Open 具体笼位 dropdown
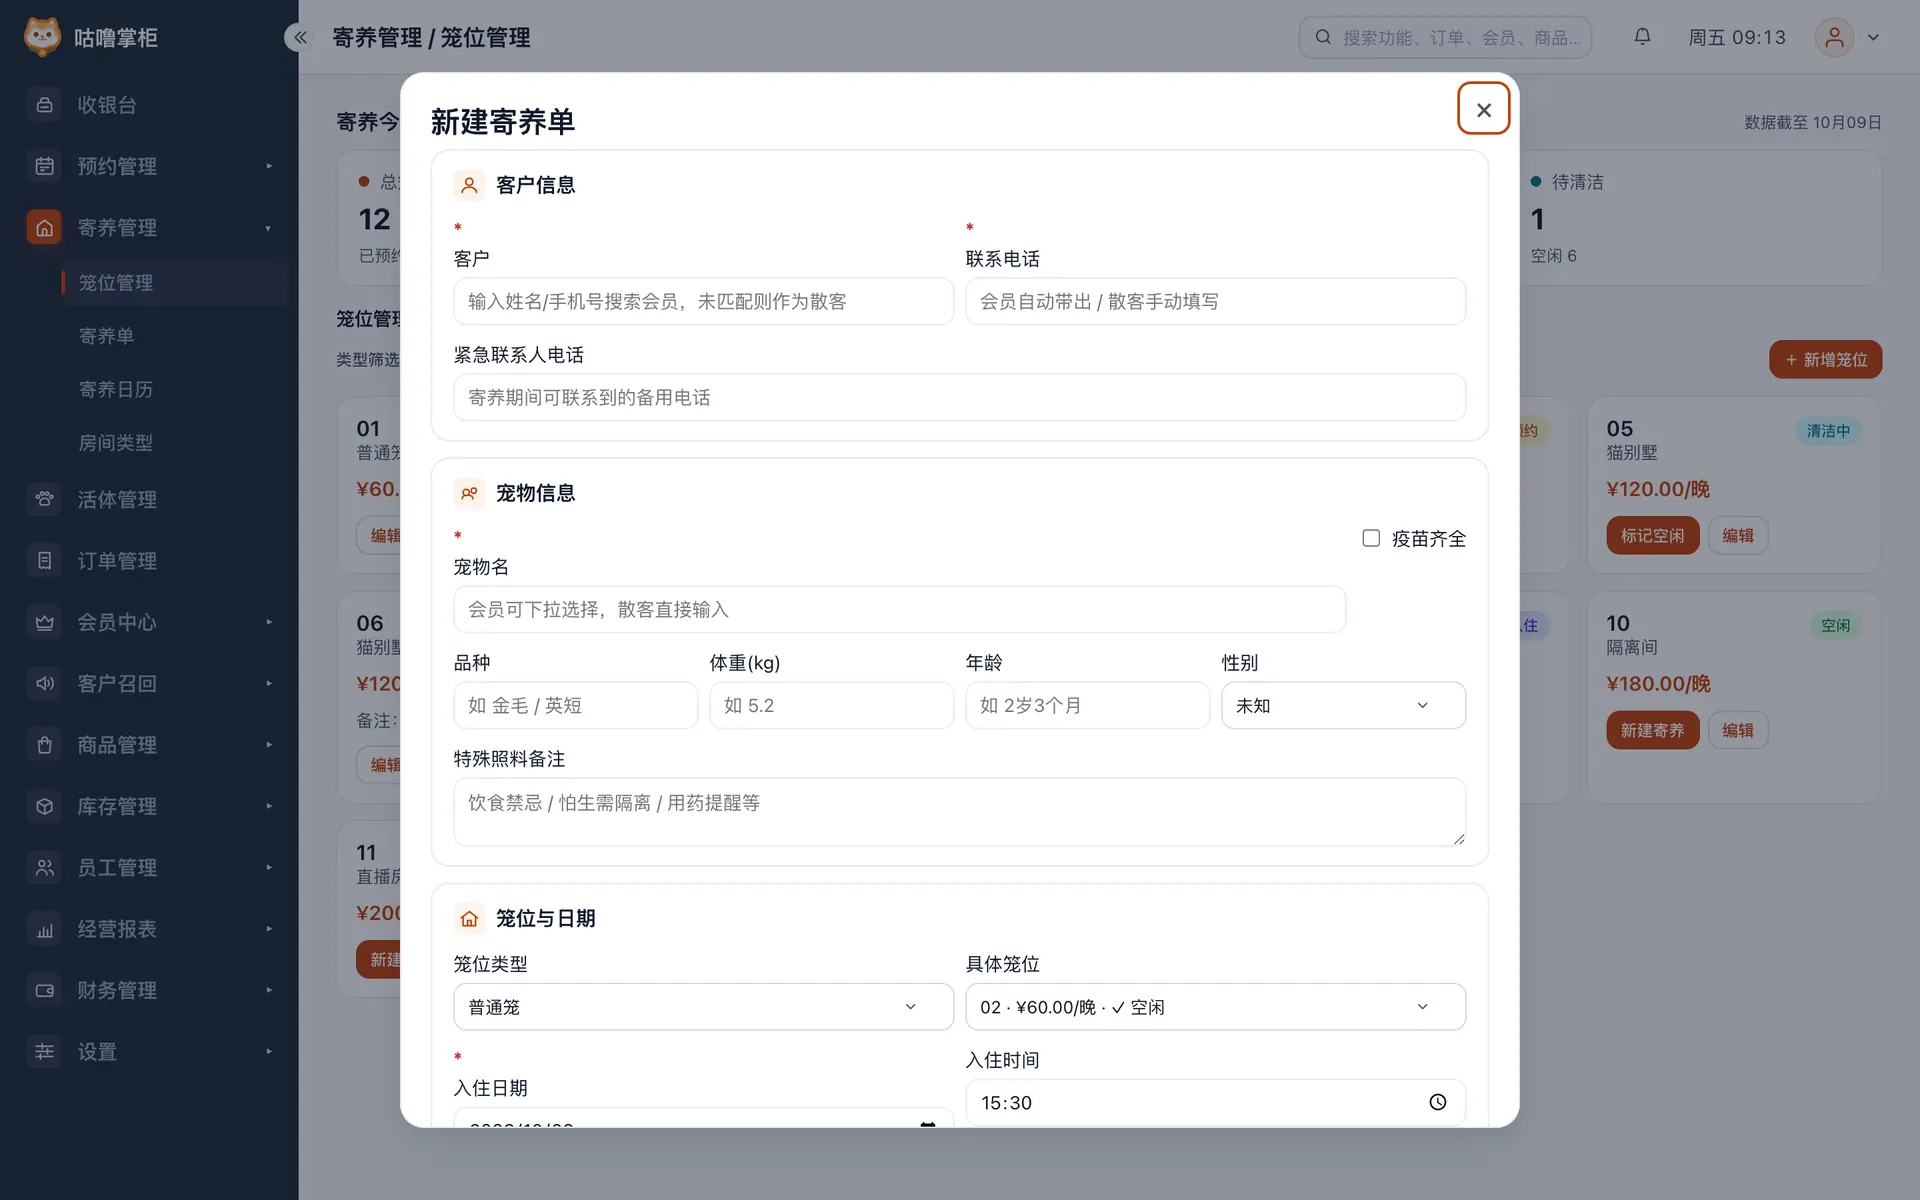This screenshot has width=1920, height=1200. [1215, 1007]
